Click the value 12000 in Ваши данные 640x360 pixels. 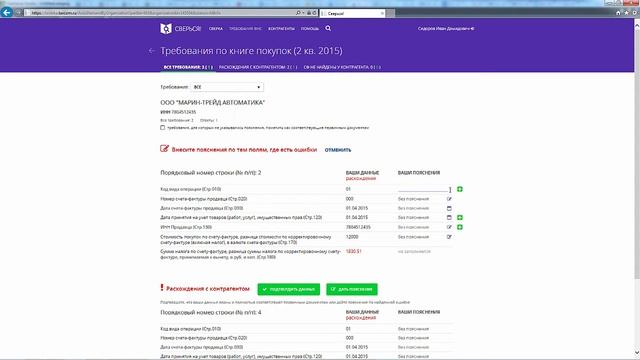pos(352,237)
